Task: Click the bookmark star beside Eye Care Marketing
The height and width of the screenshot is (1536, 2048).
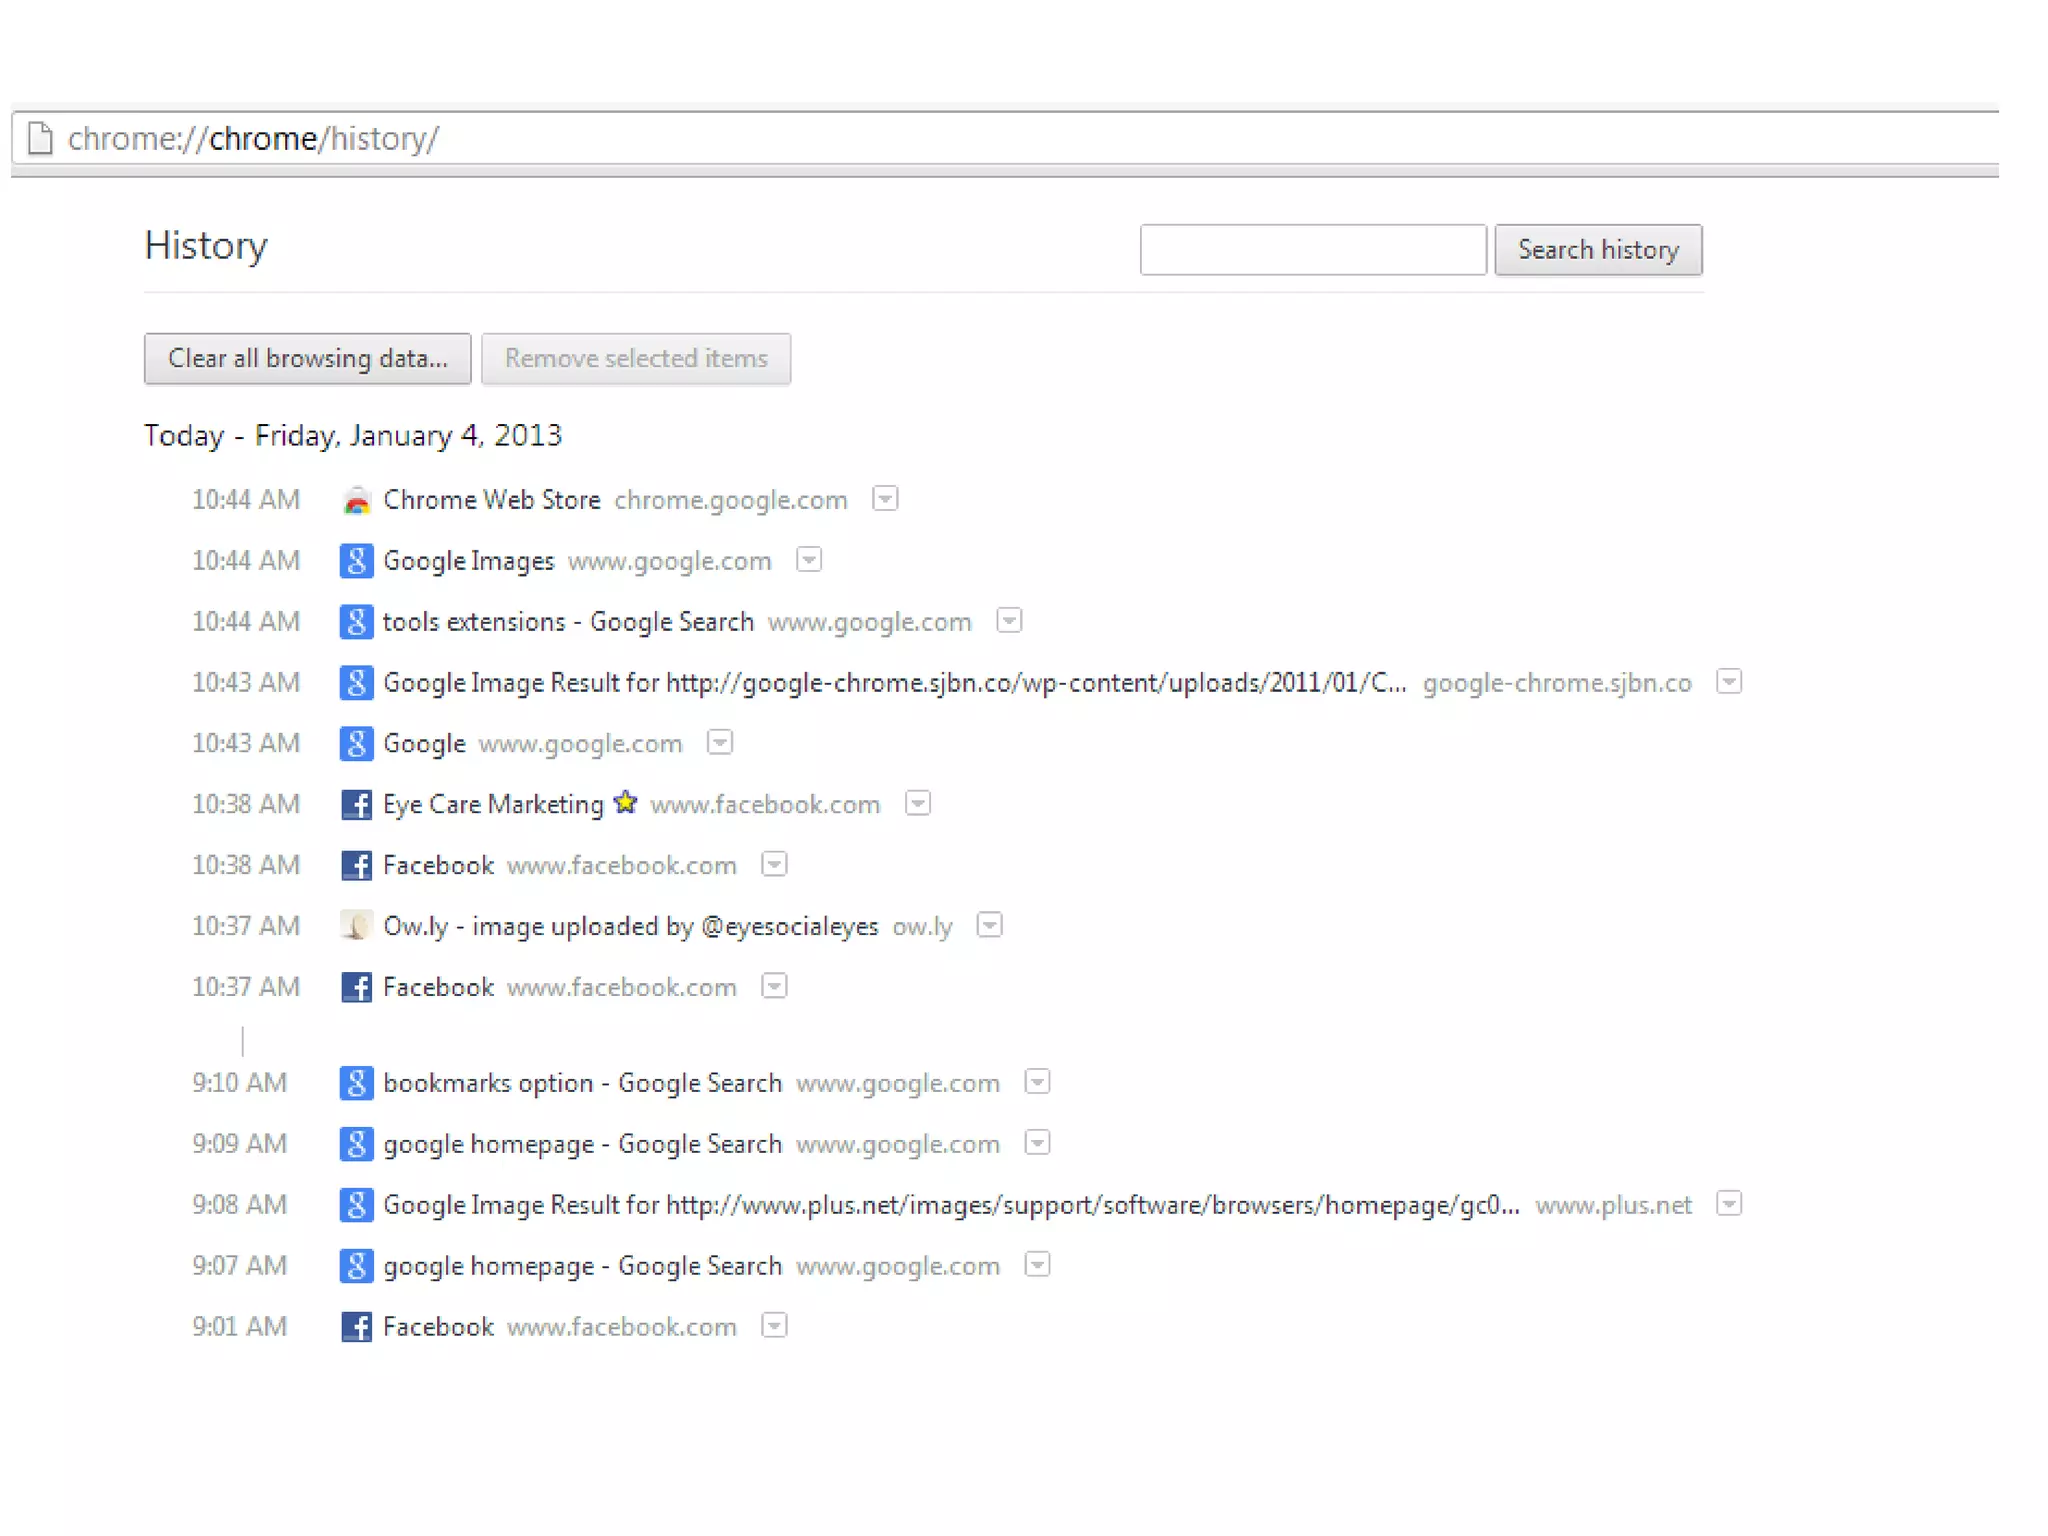Action: coord(626,803)
